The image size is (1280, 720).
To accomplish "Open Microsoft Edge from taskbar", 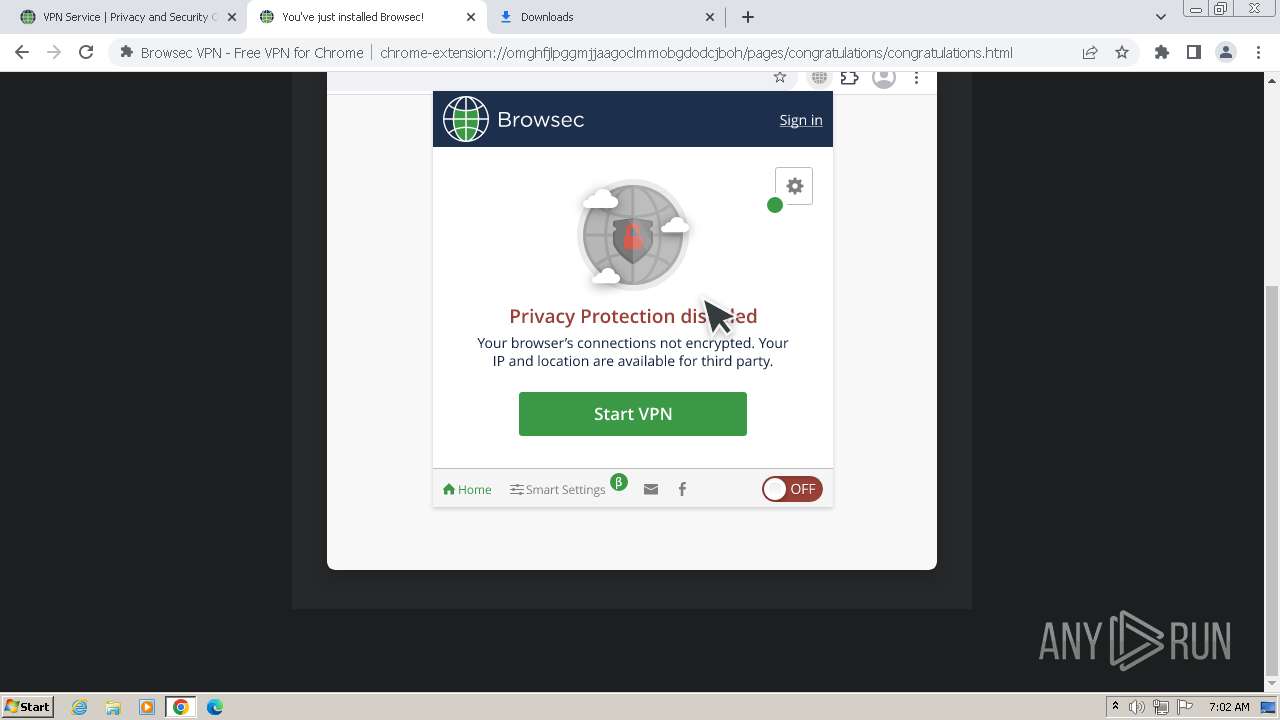I will pos(215,707).
